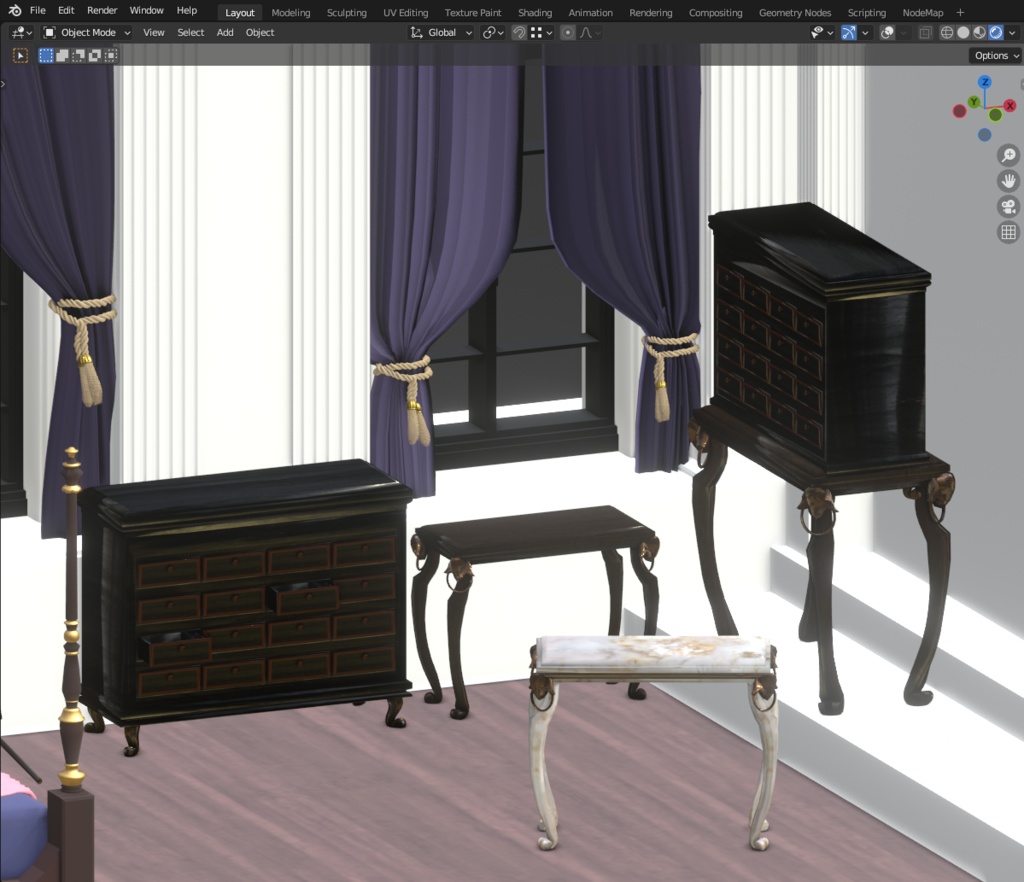Switch to the NodeMap workspace tab
This screenshot has width=1024, height=882.
tap(923, 12)
